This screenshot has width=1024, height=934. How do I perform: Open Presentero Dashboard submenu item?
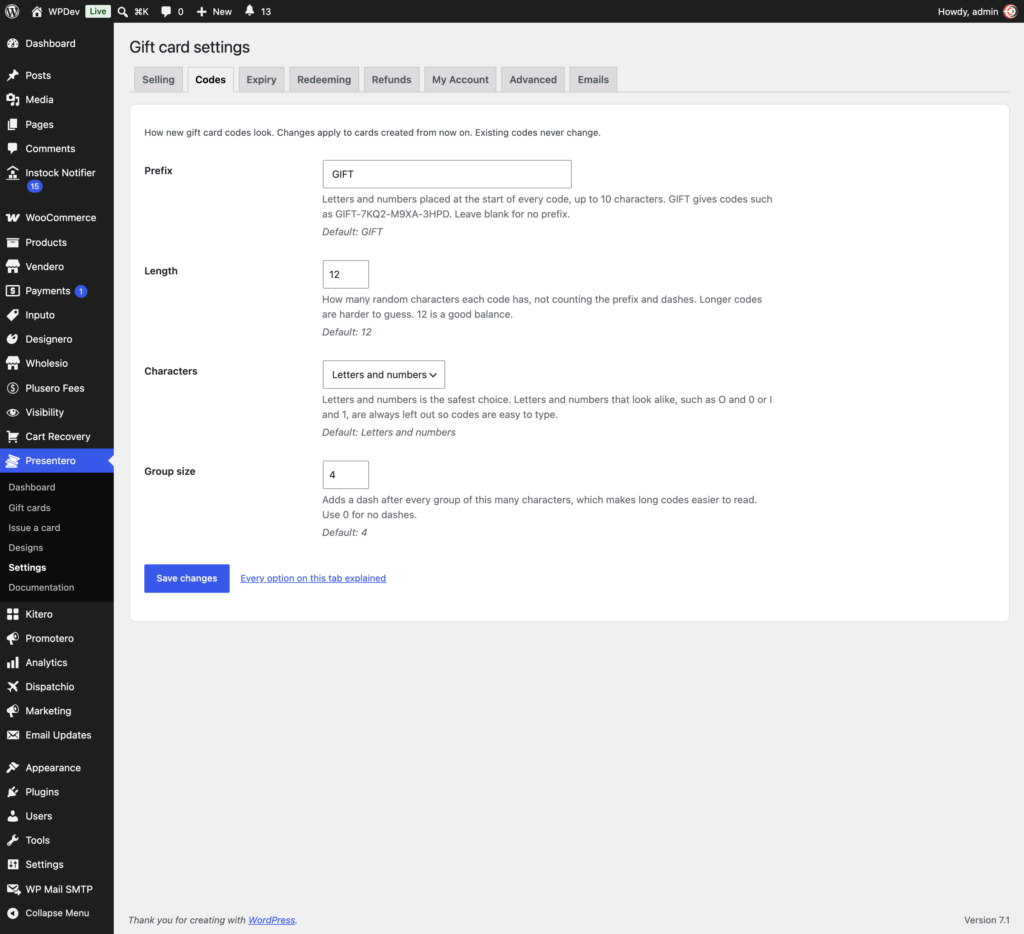[31, 487]
